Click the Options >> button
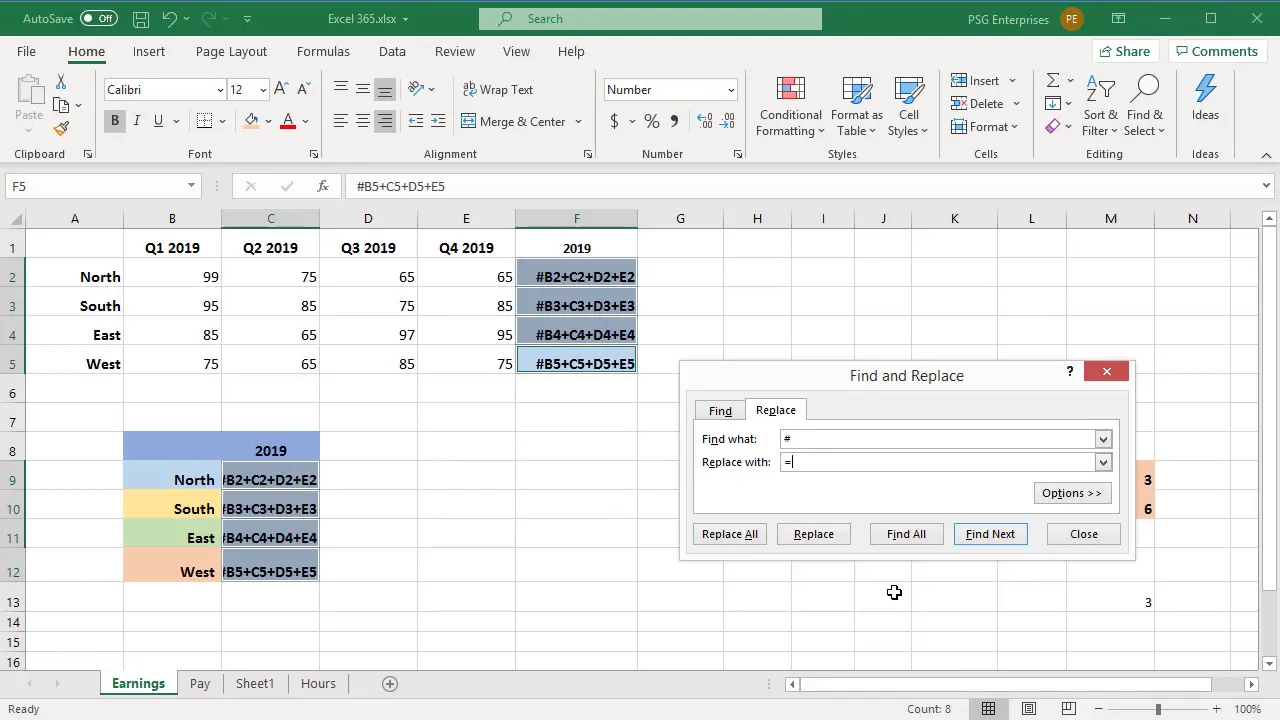This screenshot has height=720, width=1280. (1071, 493)
